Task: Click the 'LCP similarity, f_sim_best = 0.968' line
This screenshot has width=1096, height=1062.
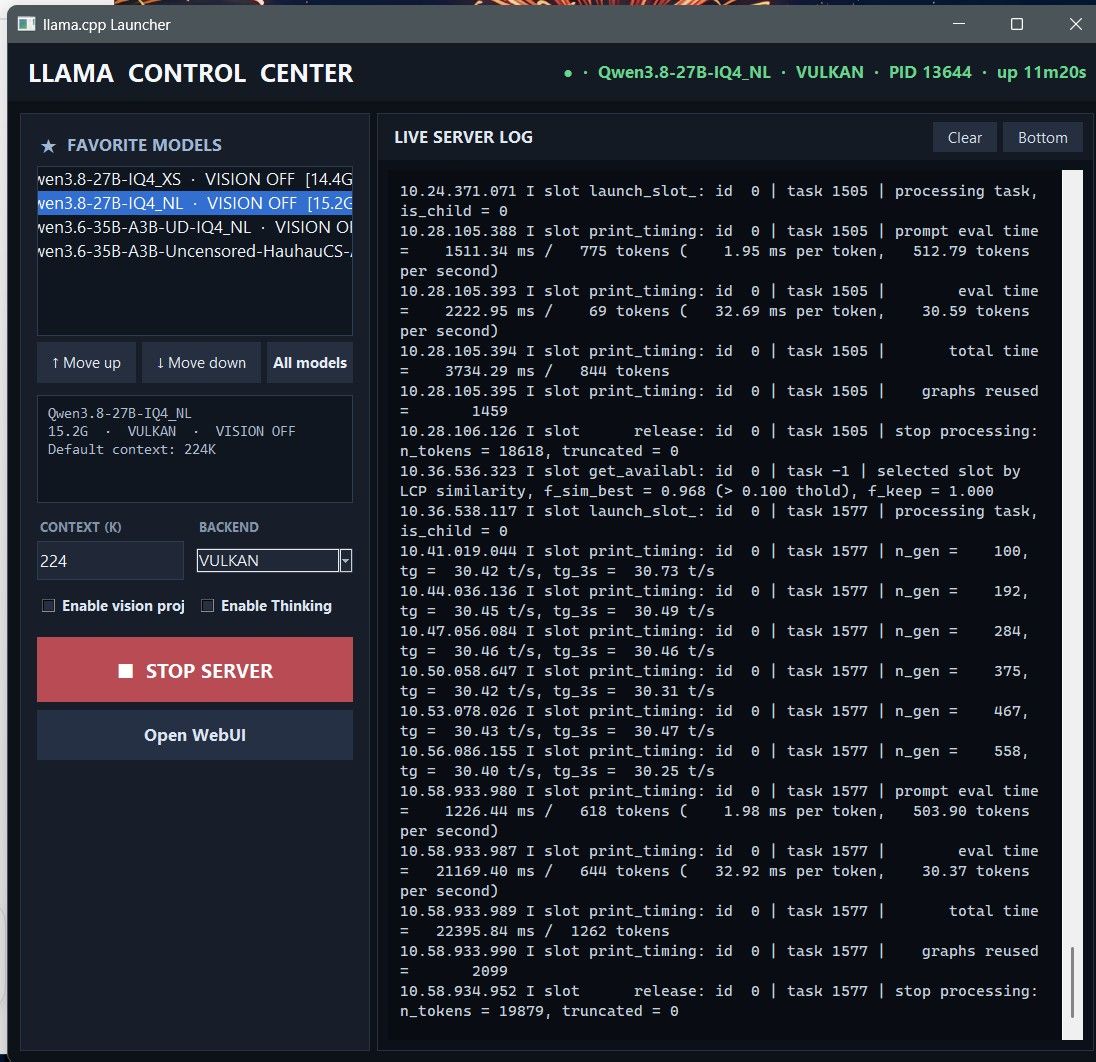Action: point(696,491)
